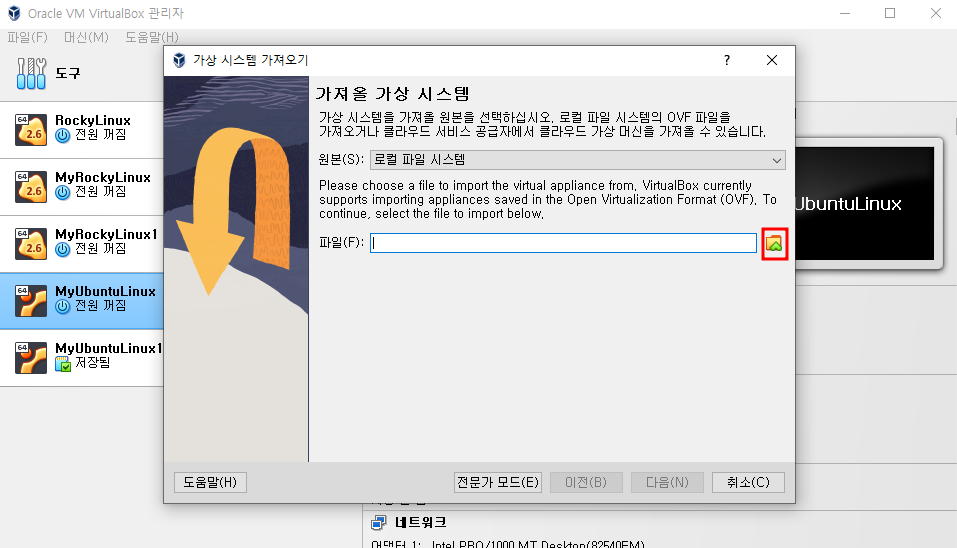The image size is (957, 548).
Task: Open the 머신(M) menu
Action: click(86, 37)
